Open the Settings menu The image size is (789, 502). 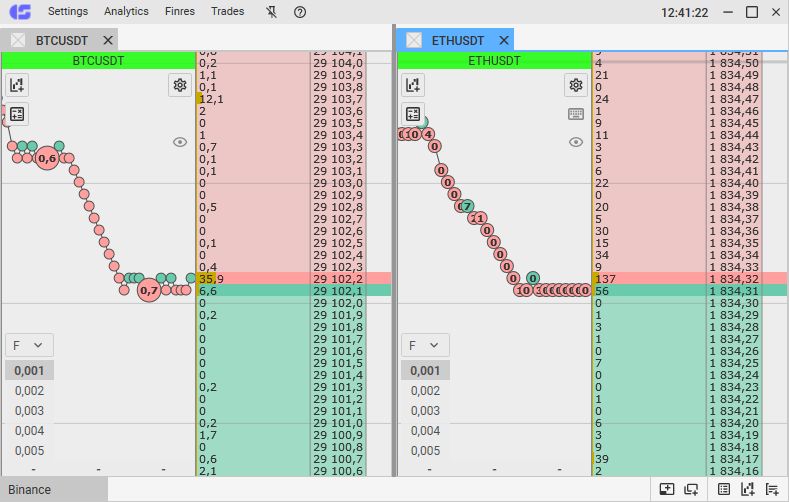[x=68, y=12]
